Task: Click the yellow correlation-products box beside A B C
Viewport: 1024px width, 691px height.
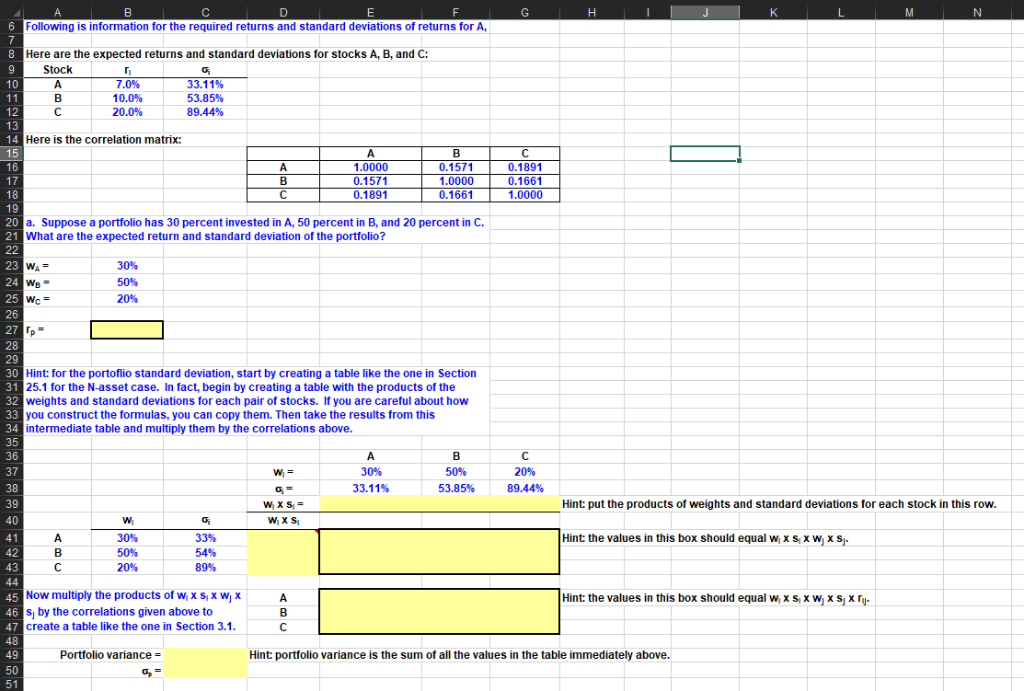Action: point(438,610)
